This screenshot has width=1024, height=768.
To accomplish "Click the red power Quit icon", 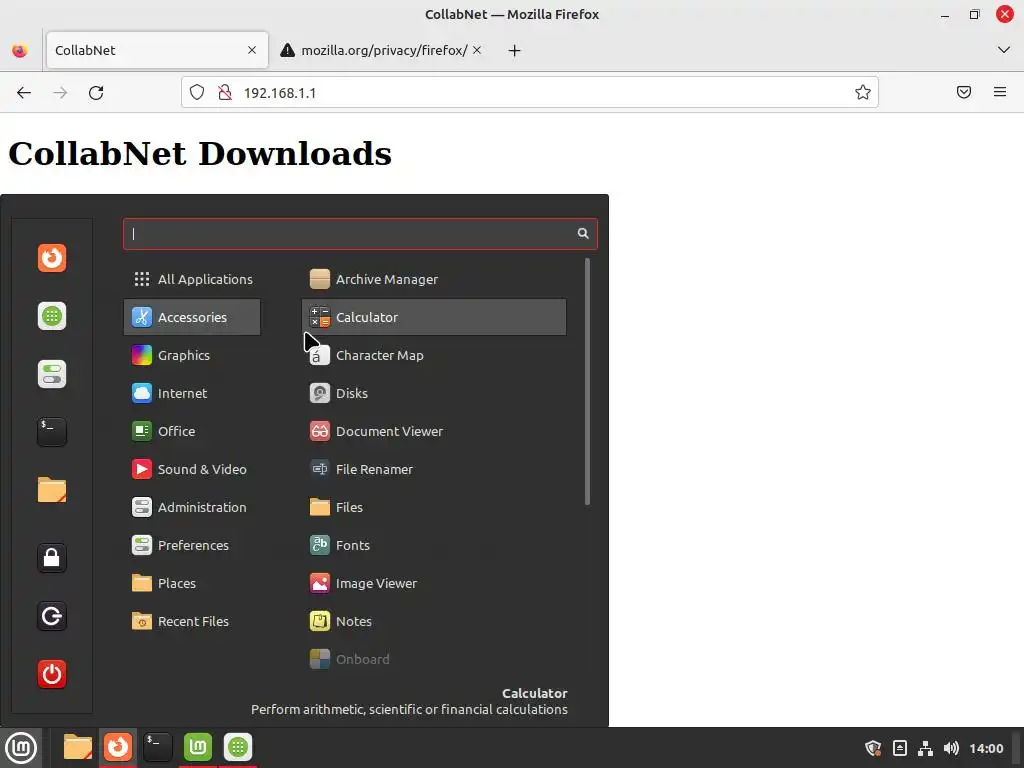I will [x=52, y=674].
